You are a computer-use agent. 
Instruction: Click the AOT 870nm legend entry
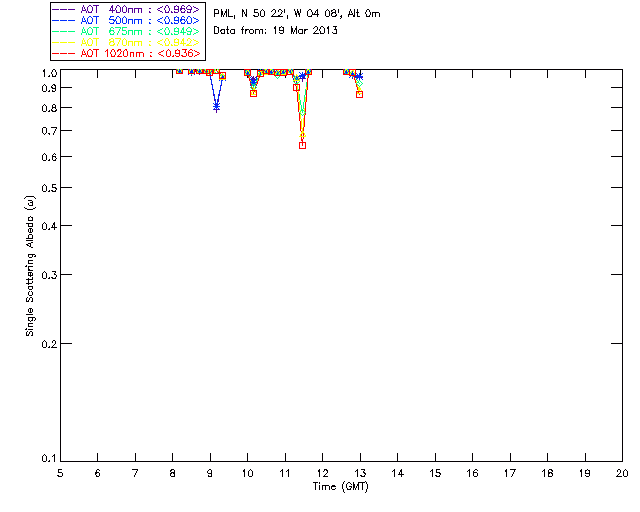tap(126, 42)
